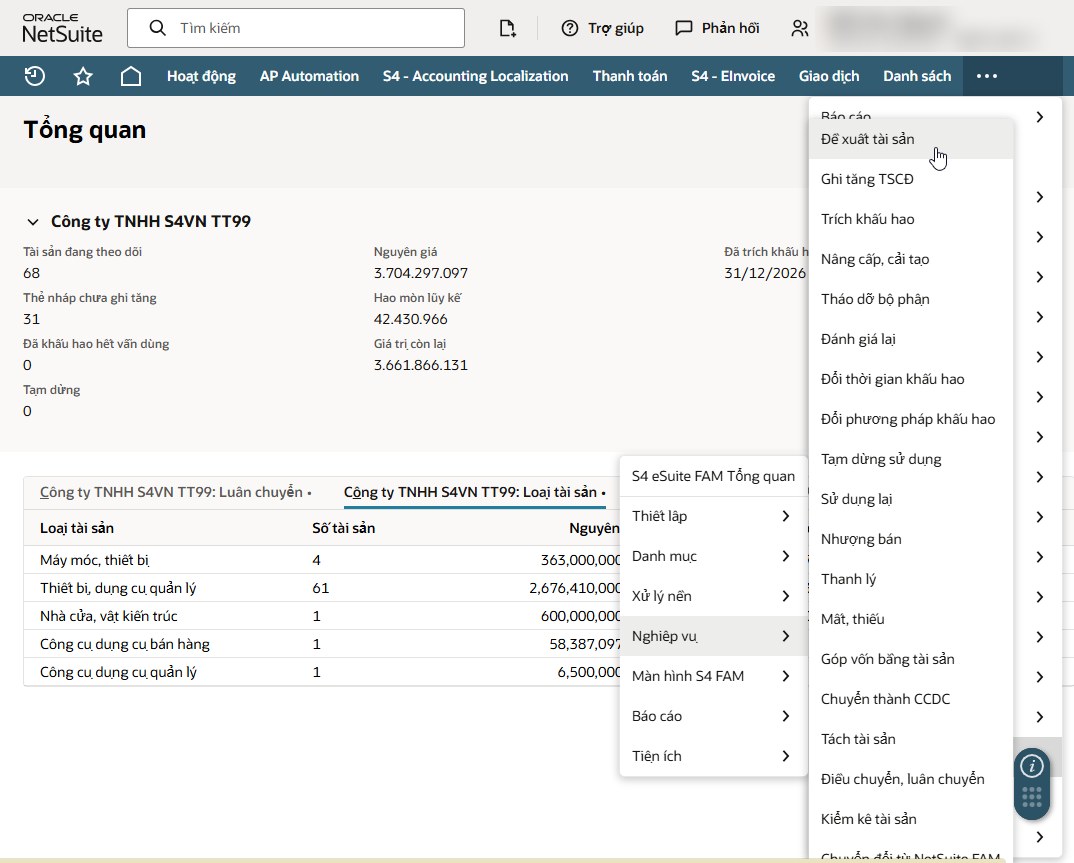Expand the Màn hình S4 FAM submenu
Viewport: 1074px width, 863px height.
pyautogui.click(x=712, y=676)
